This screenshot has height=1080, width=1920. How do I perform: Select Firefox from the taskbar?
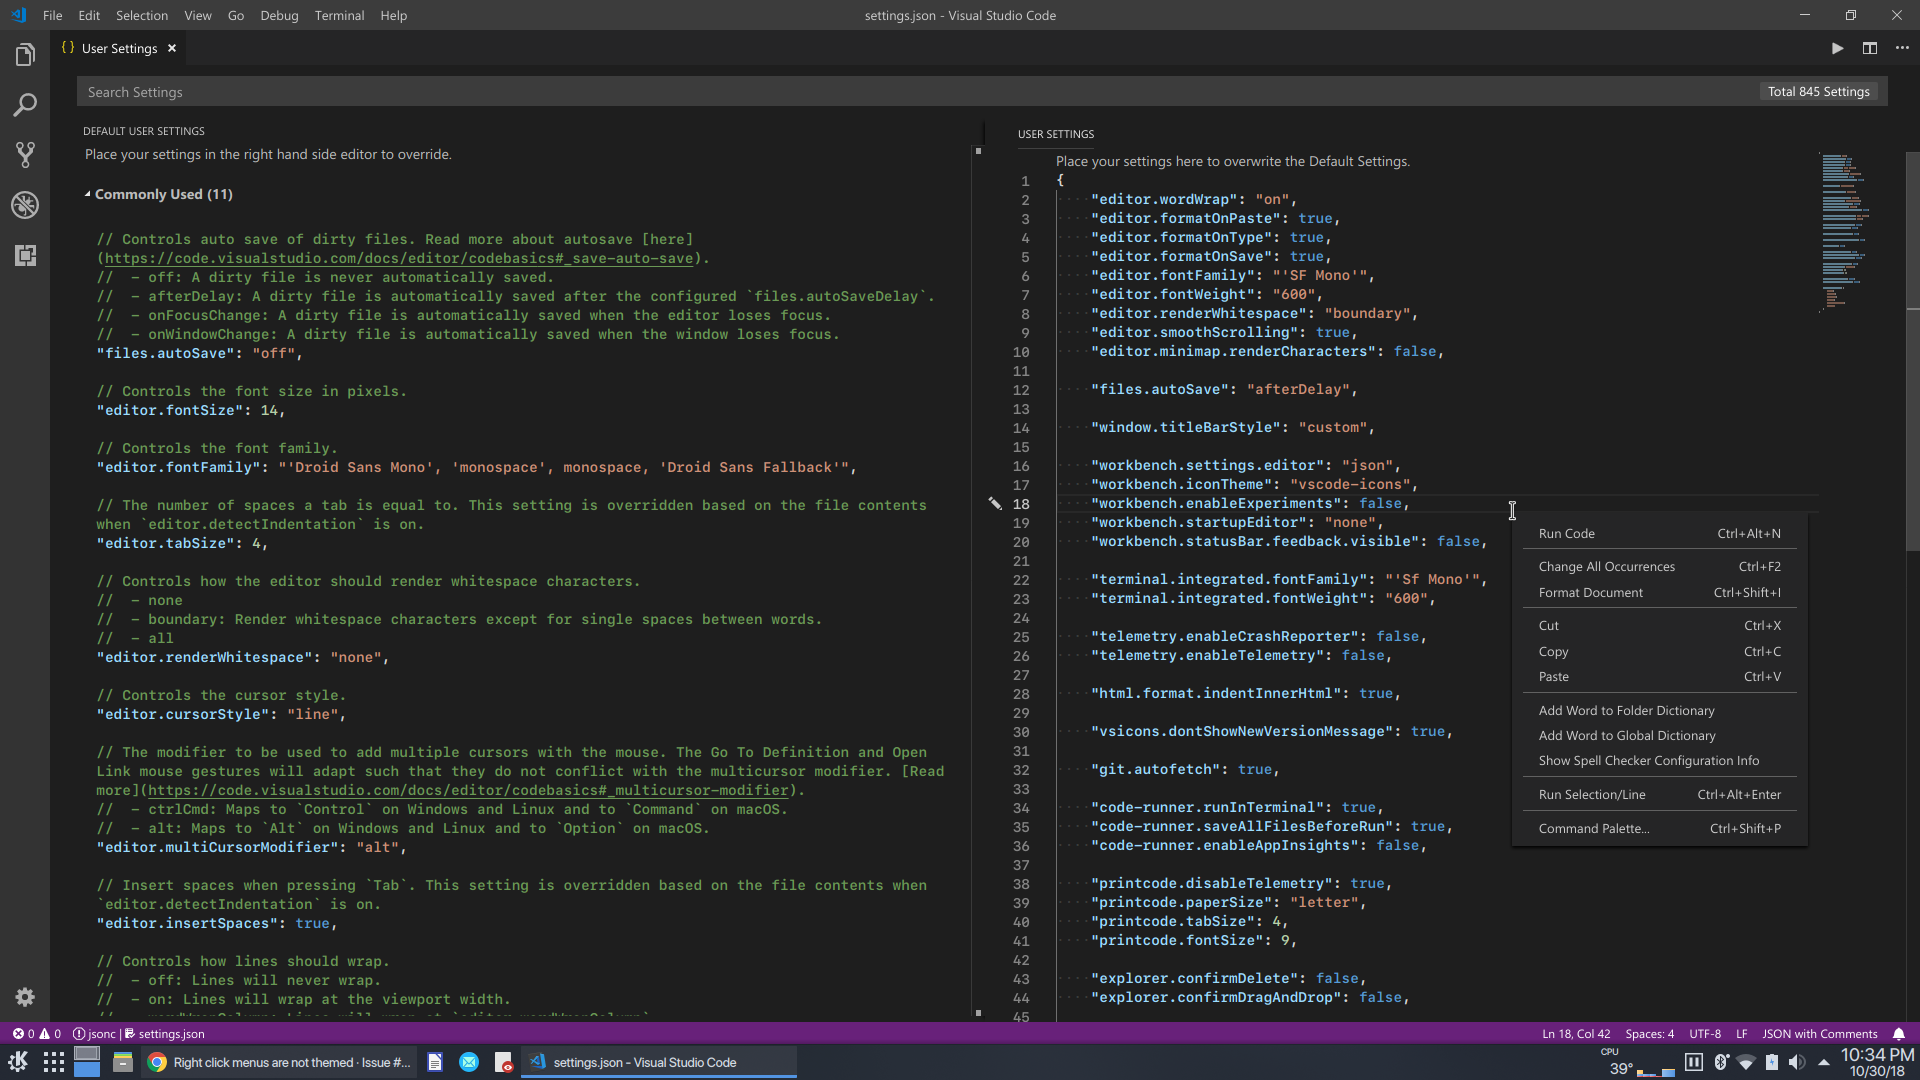point(157,1062)
